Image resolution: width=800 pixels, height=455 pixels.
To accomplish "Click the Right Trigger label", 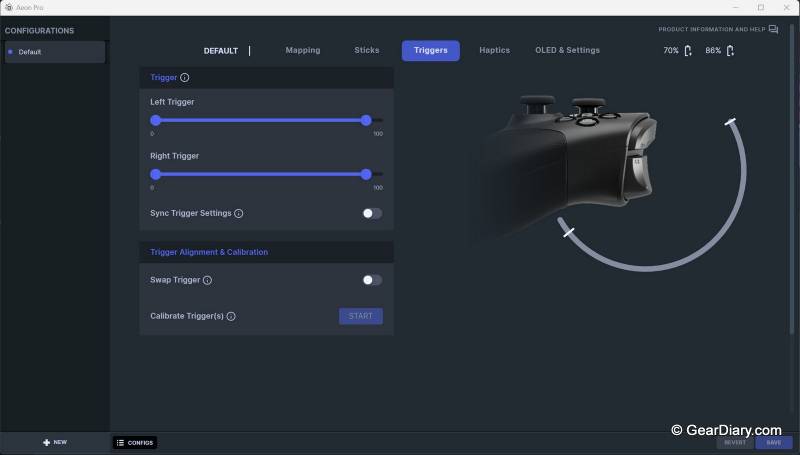I will coord(174,156).
